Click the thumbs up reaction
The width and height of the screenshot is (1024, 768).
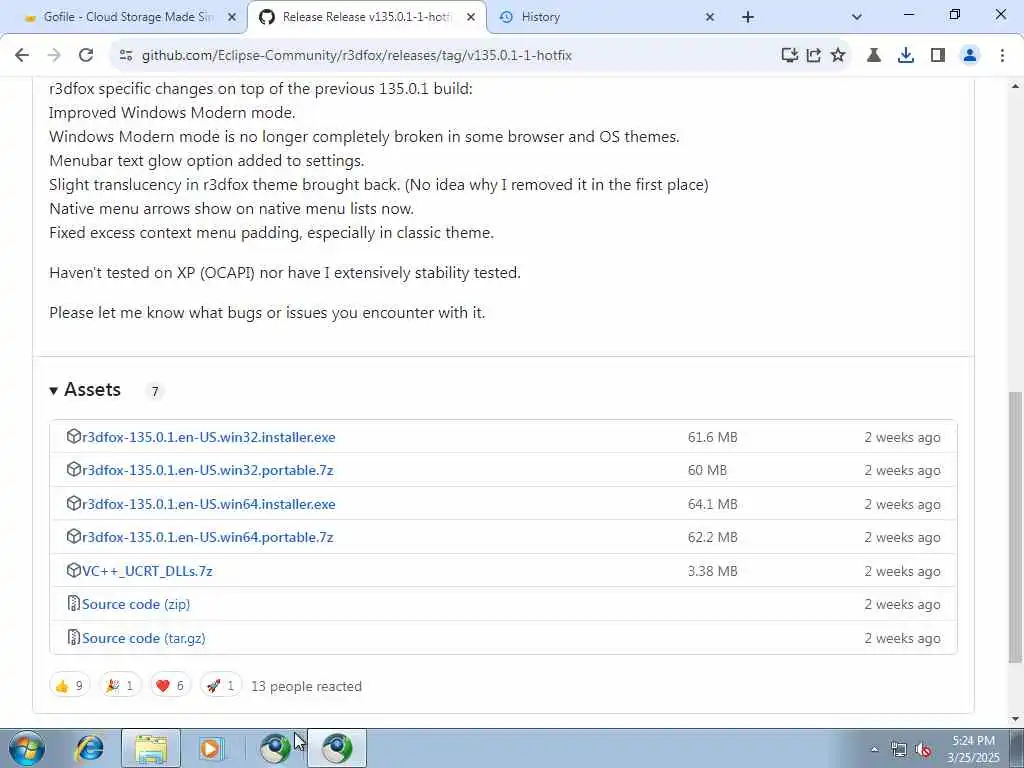point(69,686)
